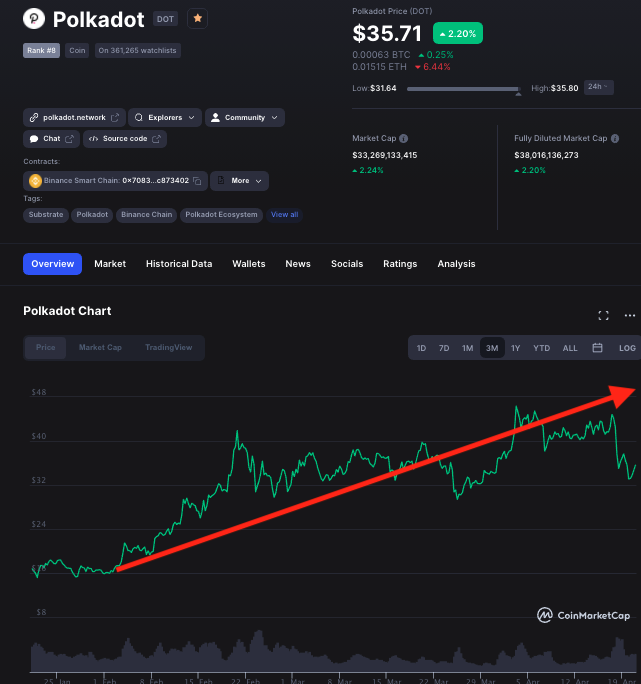Open the Chat link
This screenshot has height=684, width=641.
coord(51,139)
